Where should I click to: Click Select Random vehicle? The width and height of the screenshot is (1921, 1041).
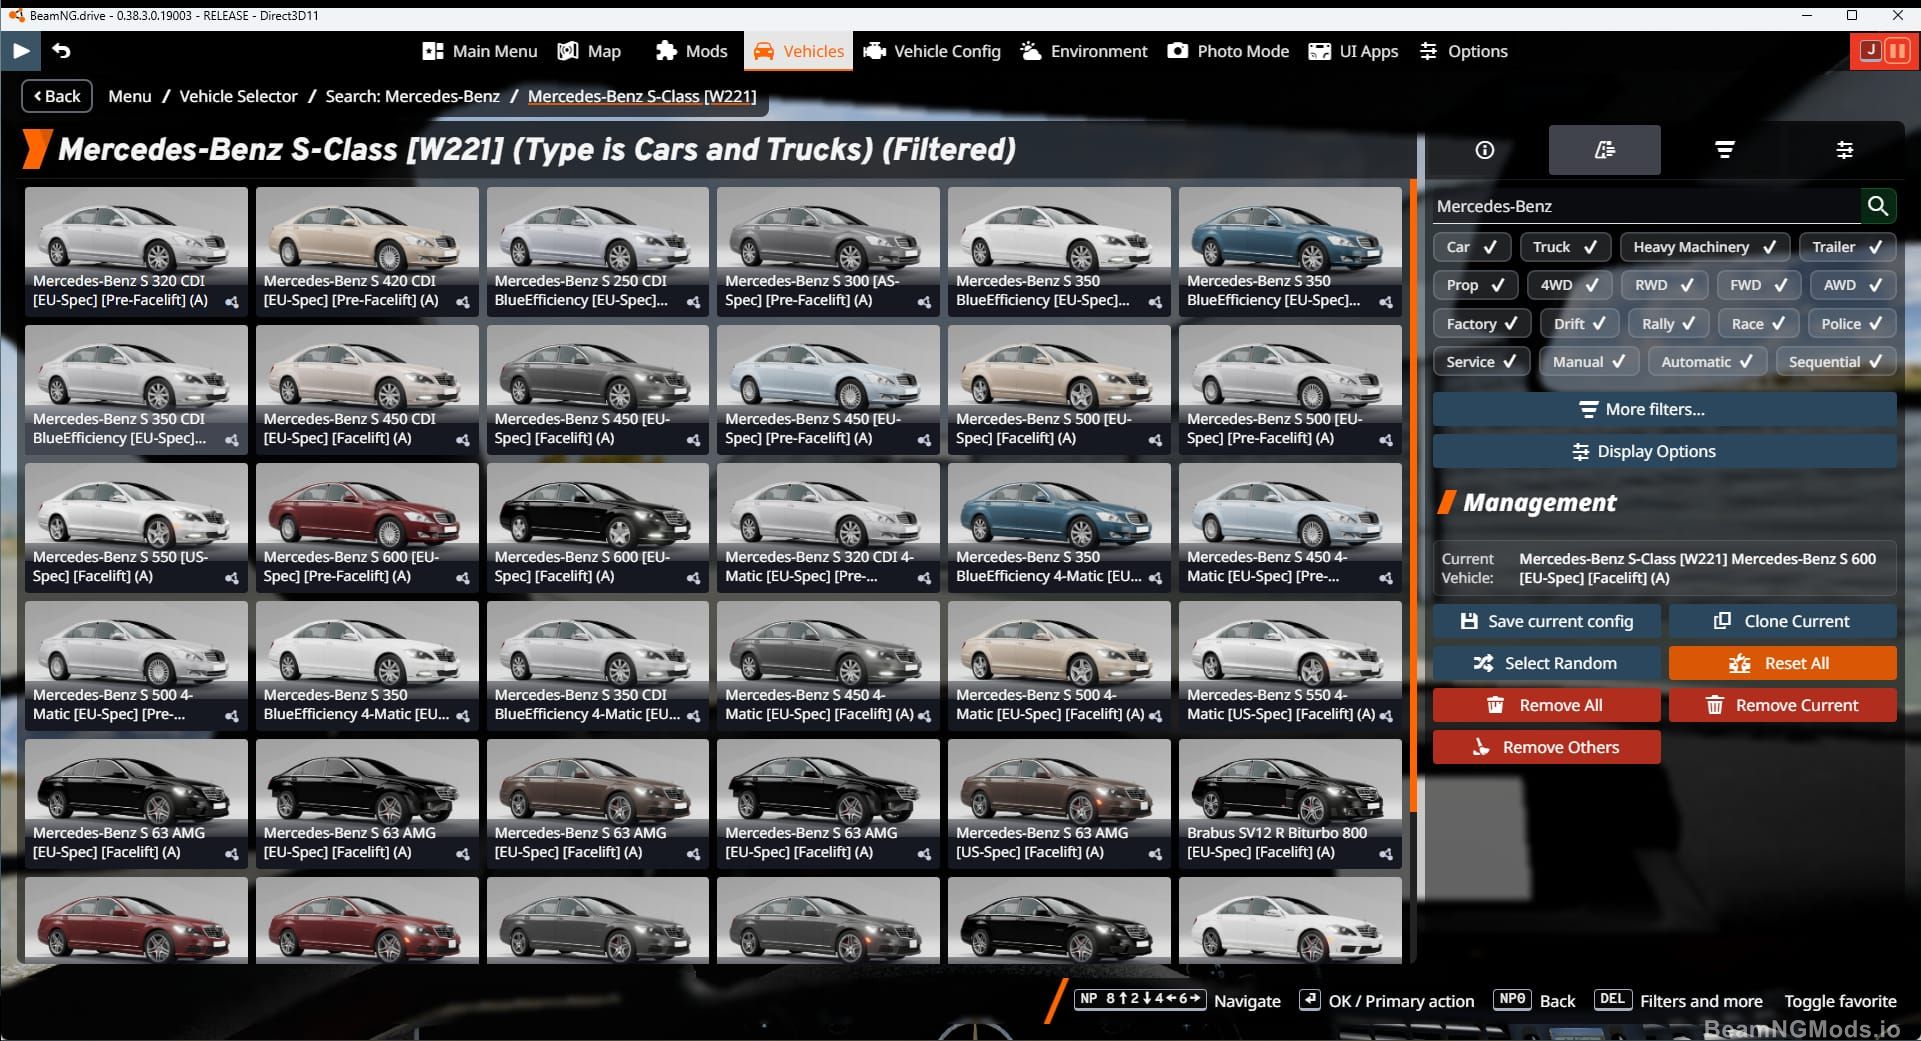tap(1546, 663)
